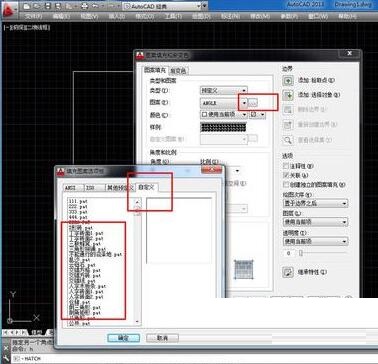Click the Save As icon in quick access toolbar
378x364 pixels.
click(x=58, y=6)
